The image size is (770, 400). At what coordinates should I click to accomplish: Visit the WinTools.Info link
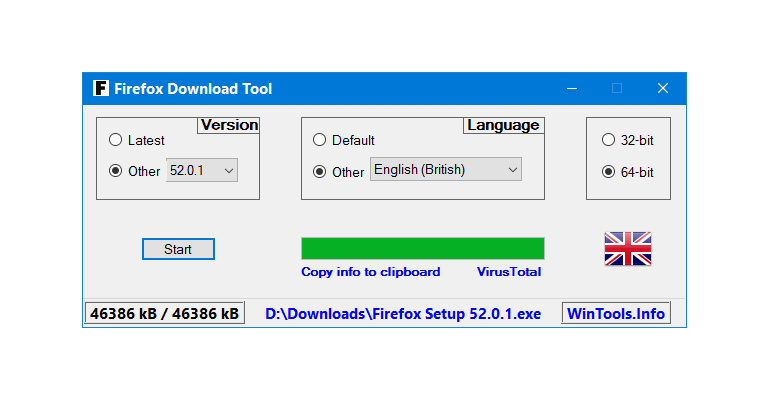[x=616, y=314]
